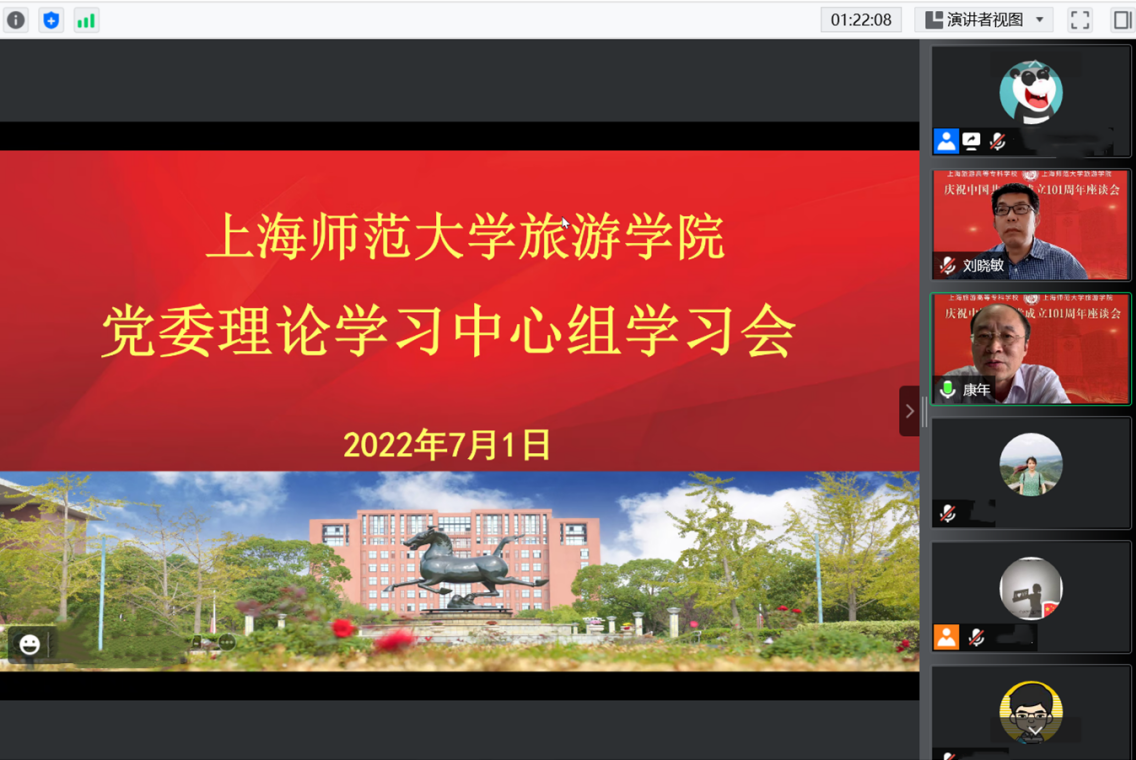Click the grey silhouette avatar participant tile

click(1030, 596)
